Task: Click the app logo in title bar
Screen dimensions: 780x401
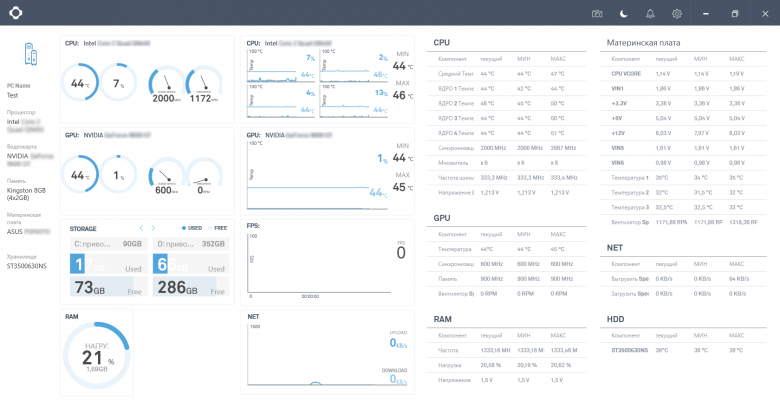Action: 15,13
